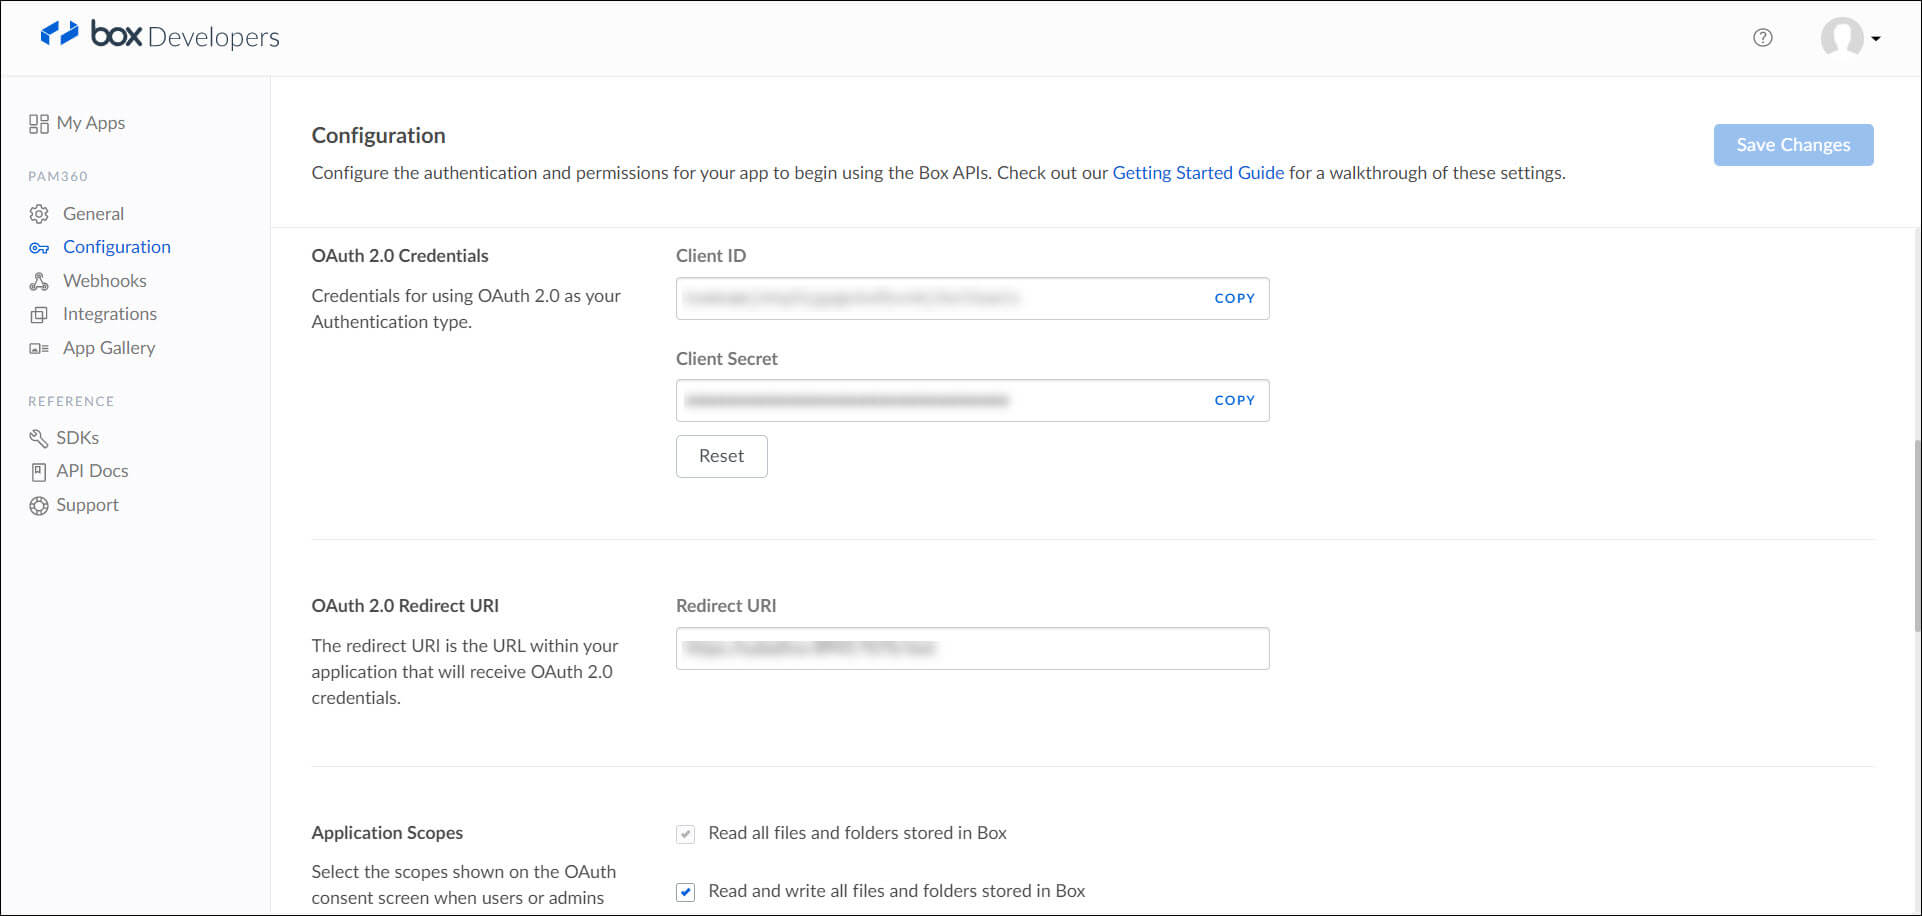Toggle Read all files and folders checkbox

[x=685, y=834]
